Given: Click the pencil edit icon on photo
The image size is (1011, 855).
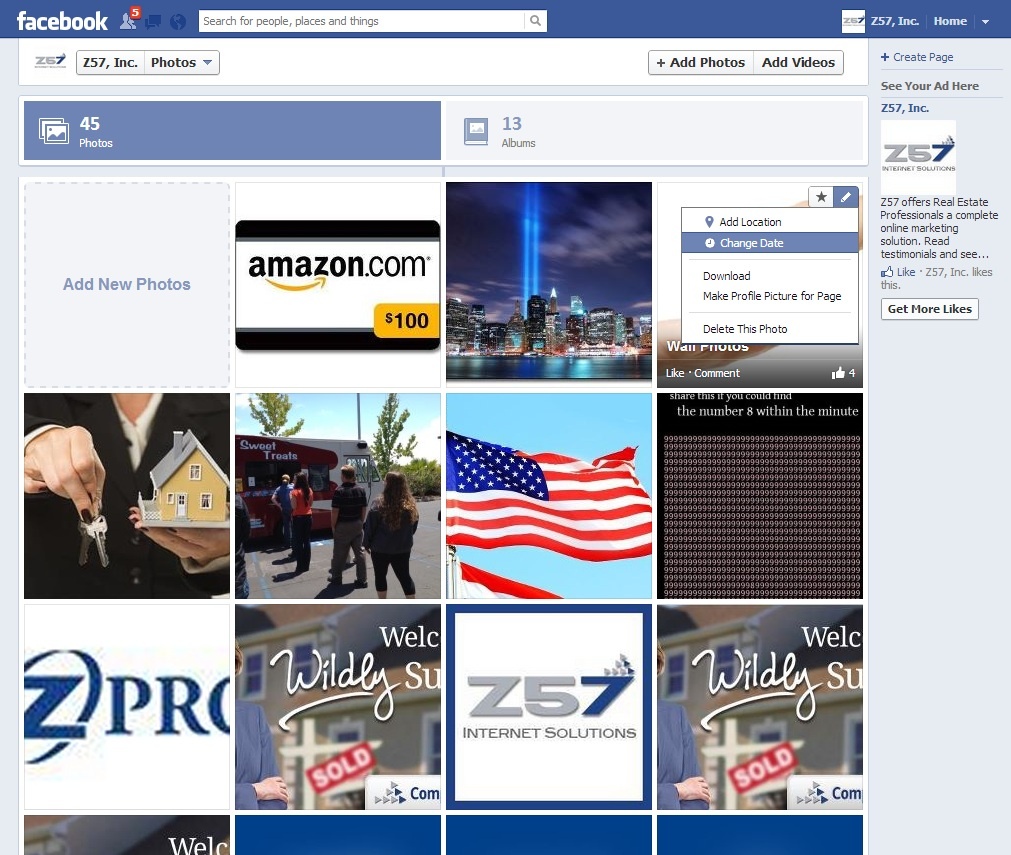Looking at the screenshot, I should (846, 197).
